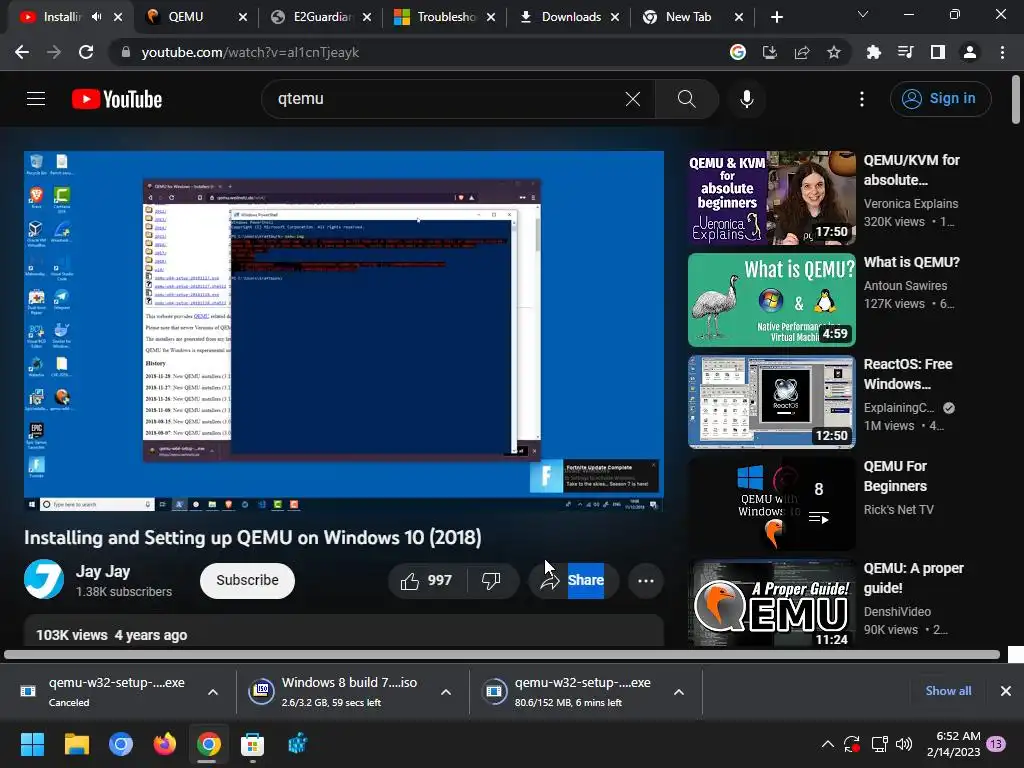Open the YouTube hamburger guide menu
The height and width of the screenshot is (768, 1024).
(x=36, y=99)
